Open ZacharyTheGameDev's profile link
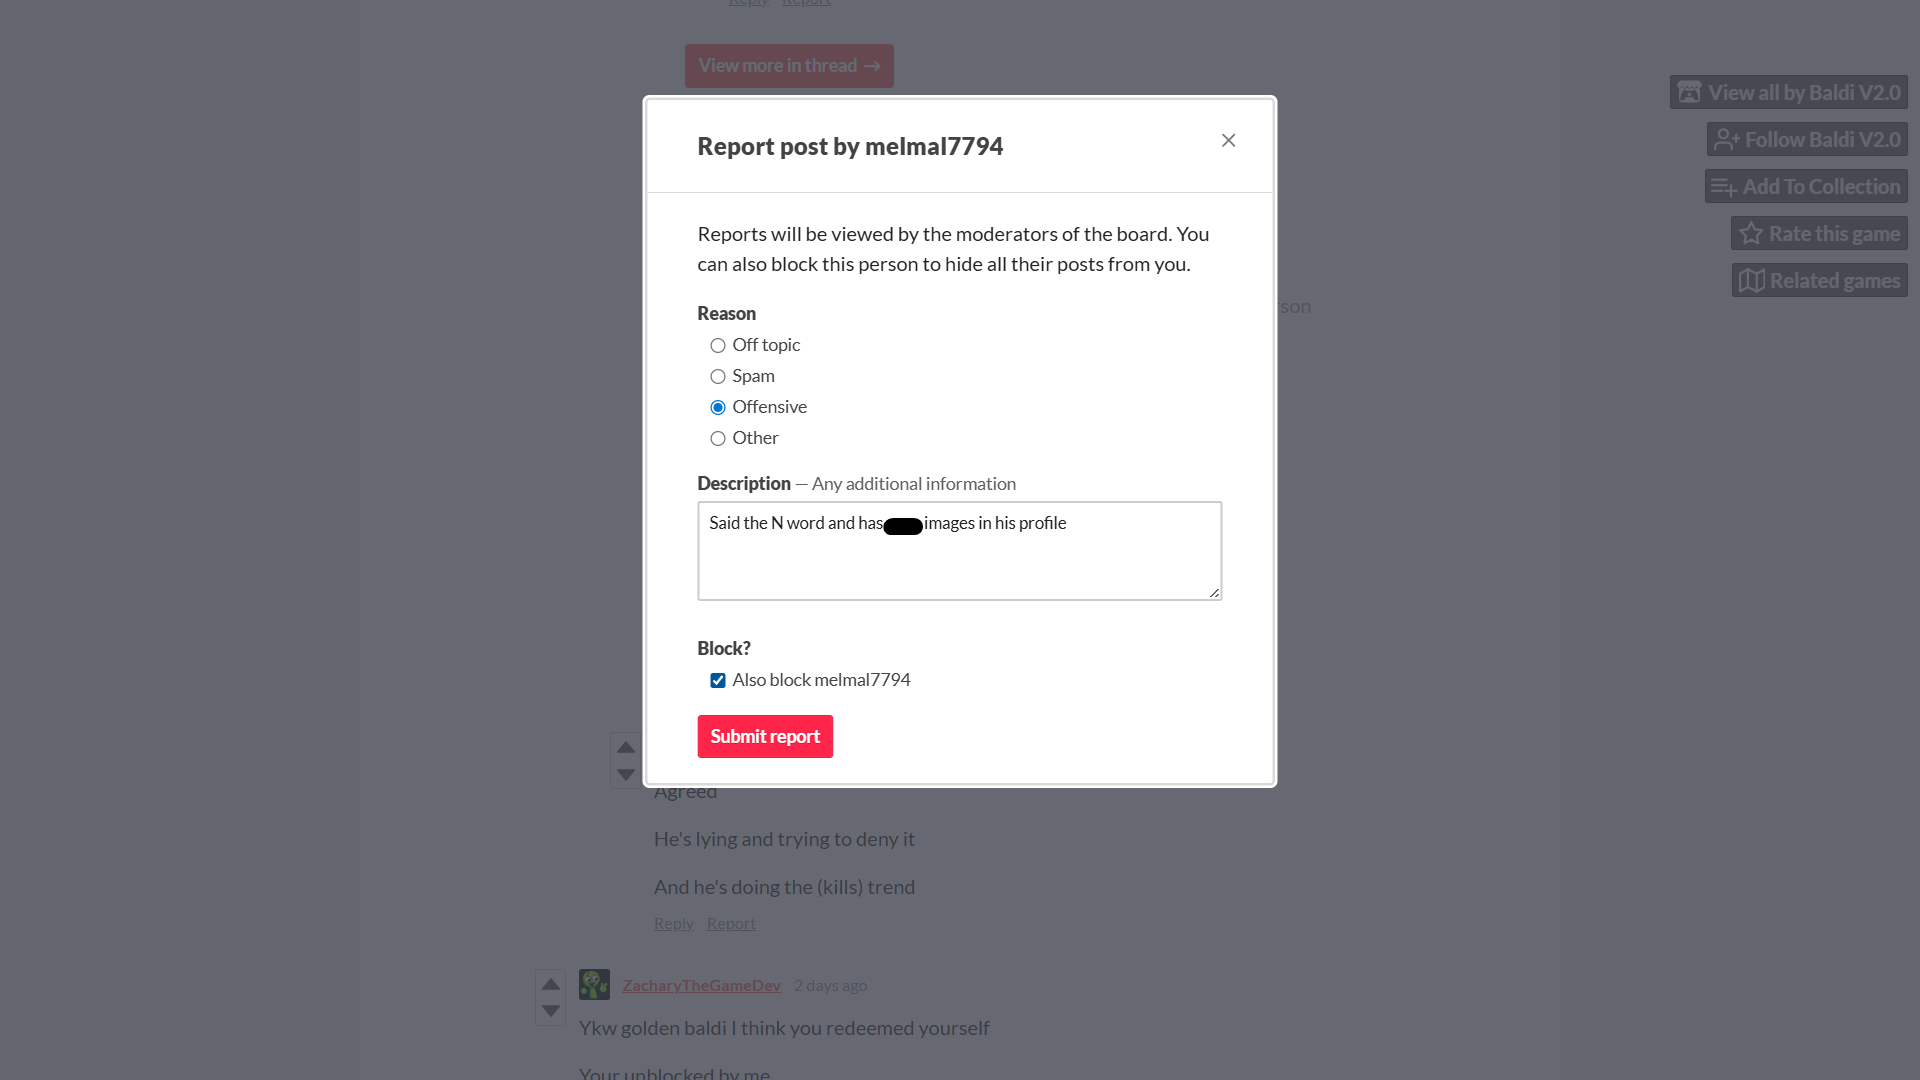Viewport: 1920px width, 1080px height. (701, 986)
